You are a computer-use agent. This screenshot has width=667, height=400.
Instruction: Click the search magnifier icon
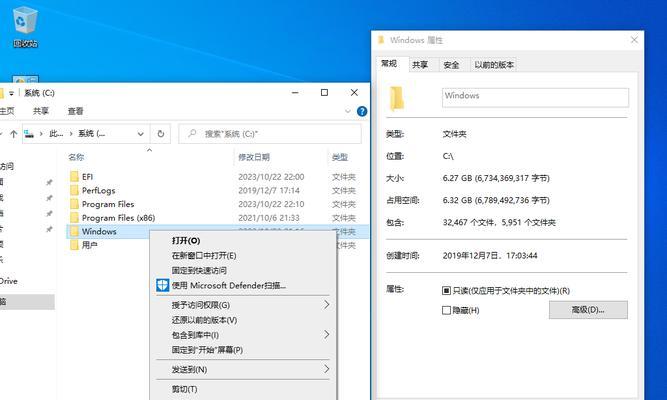point(192,134)
